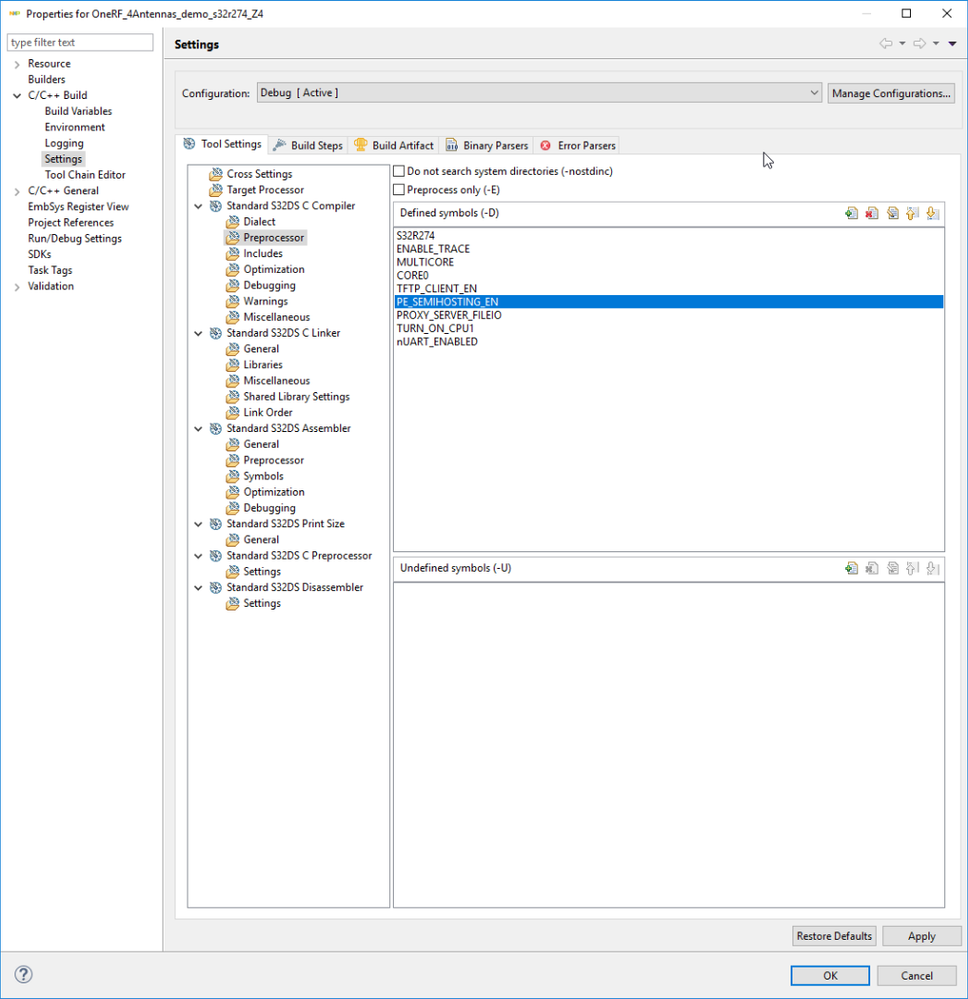Collapse Standard S32DS C Preprocessor
This screenshot has height=999, width=968.
tap(198, 556)
